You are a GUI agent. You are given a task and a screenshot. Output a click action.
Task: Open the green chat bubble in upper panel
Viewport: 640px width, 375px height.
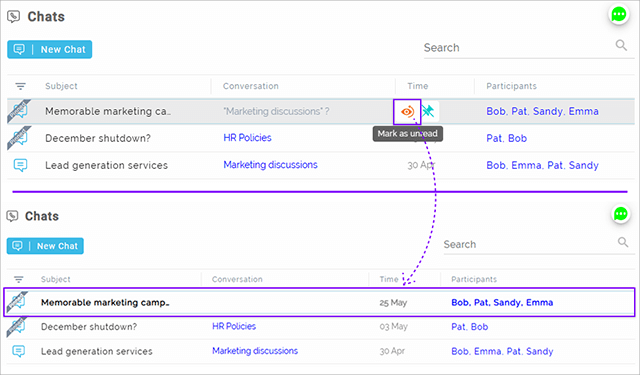pyautogui.click(x=619, y=14)
